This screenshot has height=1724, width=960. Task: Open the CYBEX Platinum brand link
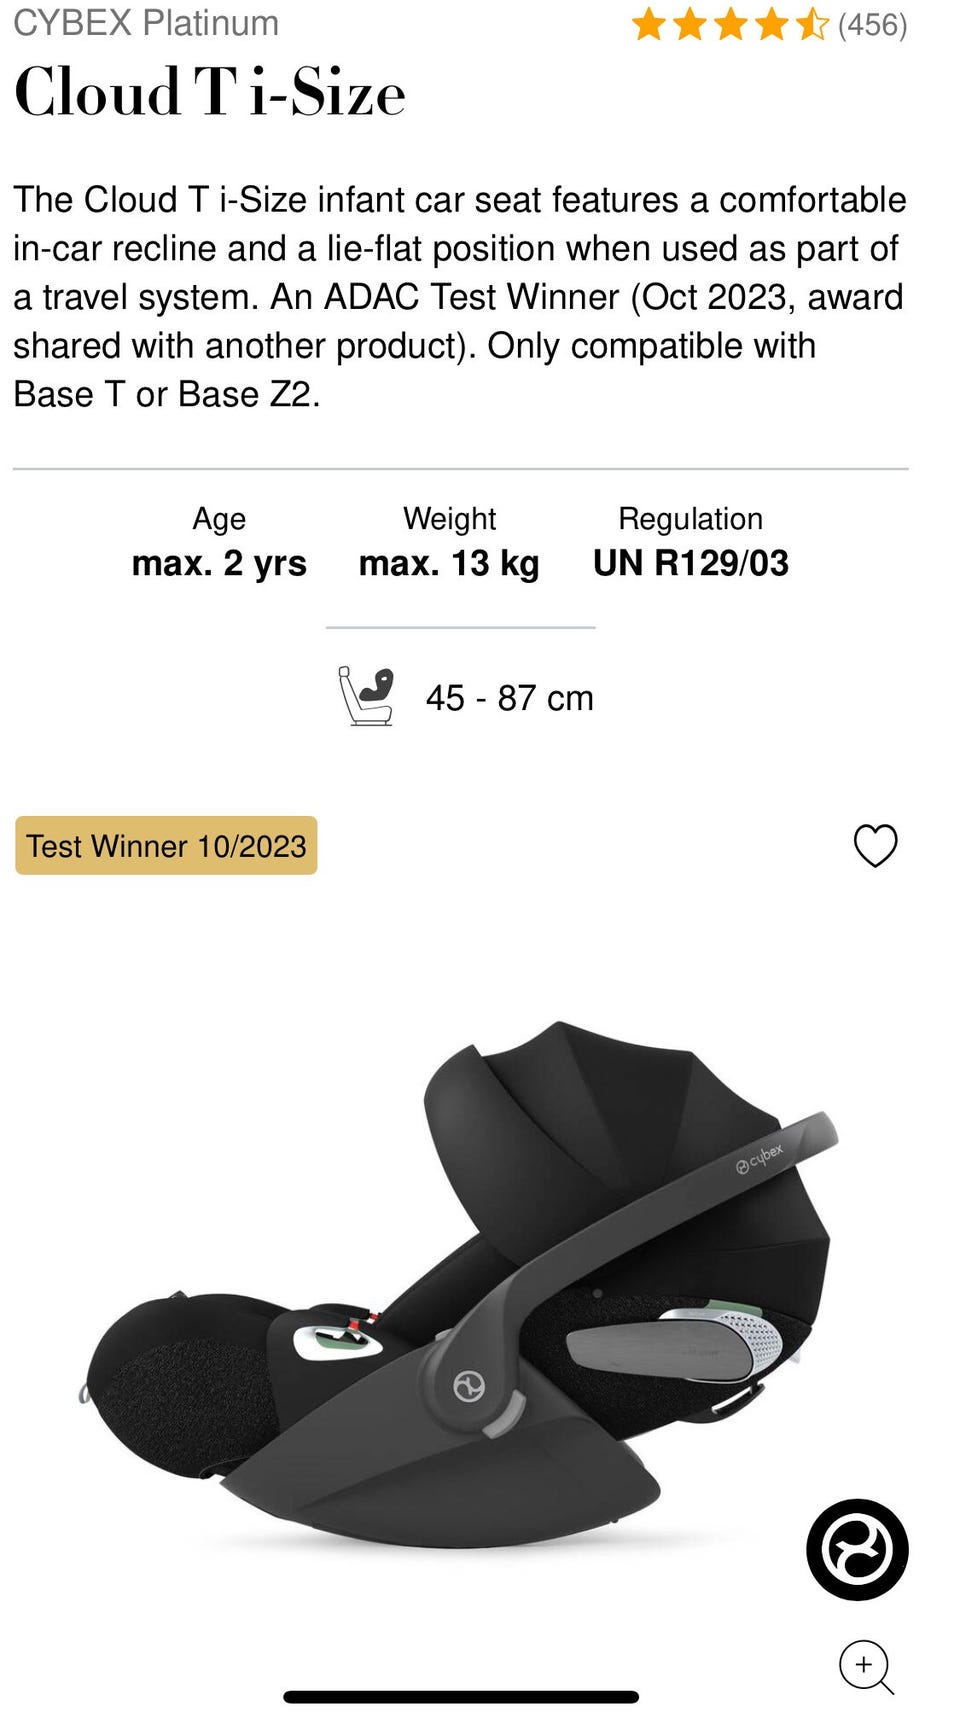click(x=146, y=23)
